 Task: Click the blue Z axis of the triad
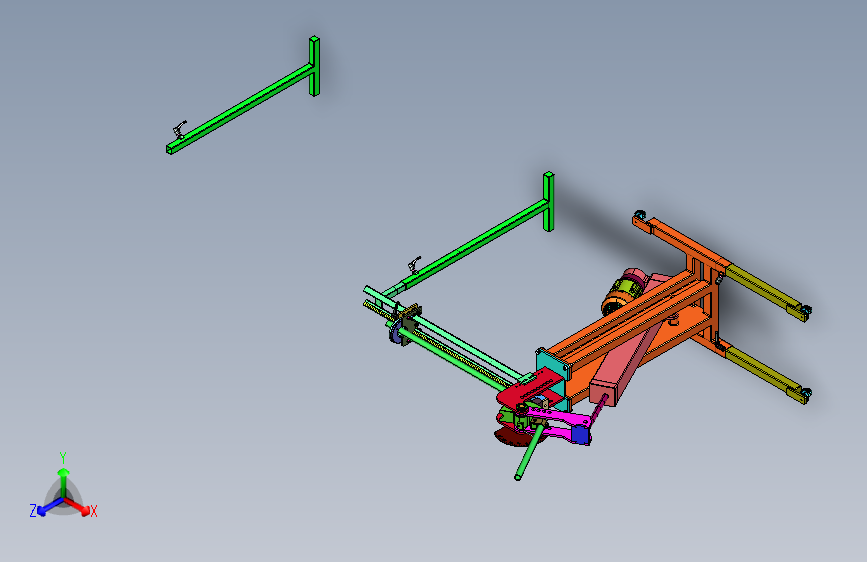tap(50, 506)
